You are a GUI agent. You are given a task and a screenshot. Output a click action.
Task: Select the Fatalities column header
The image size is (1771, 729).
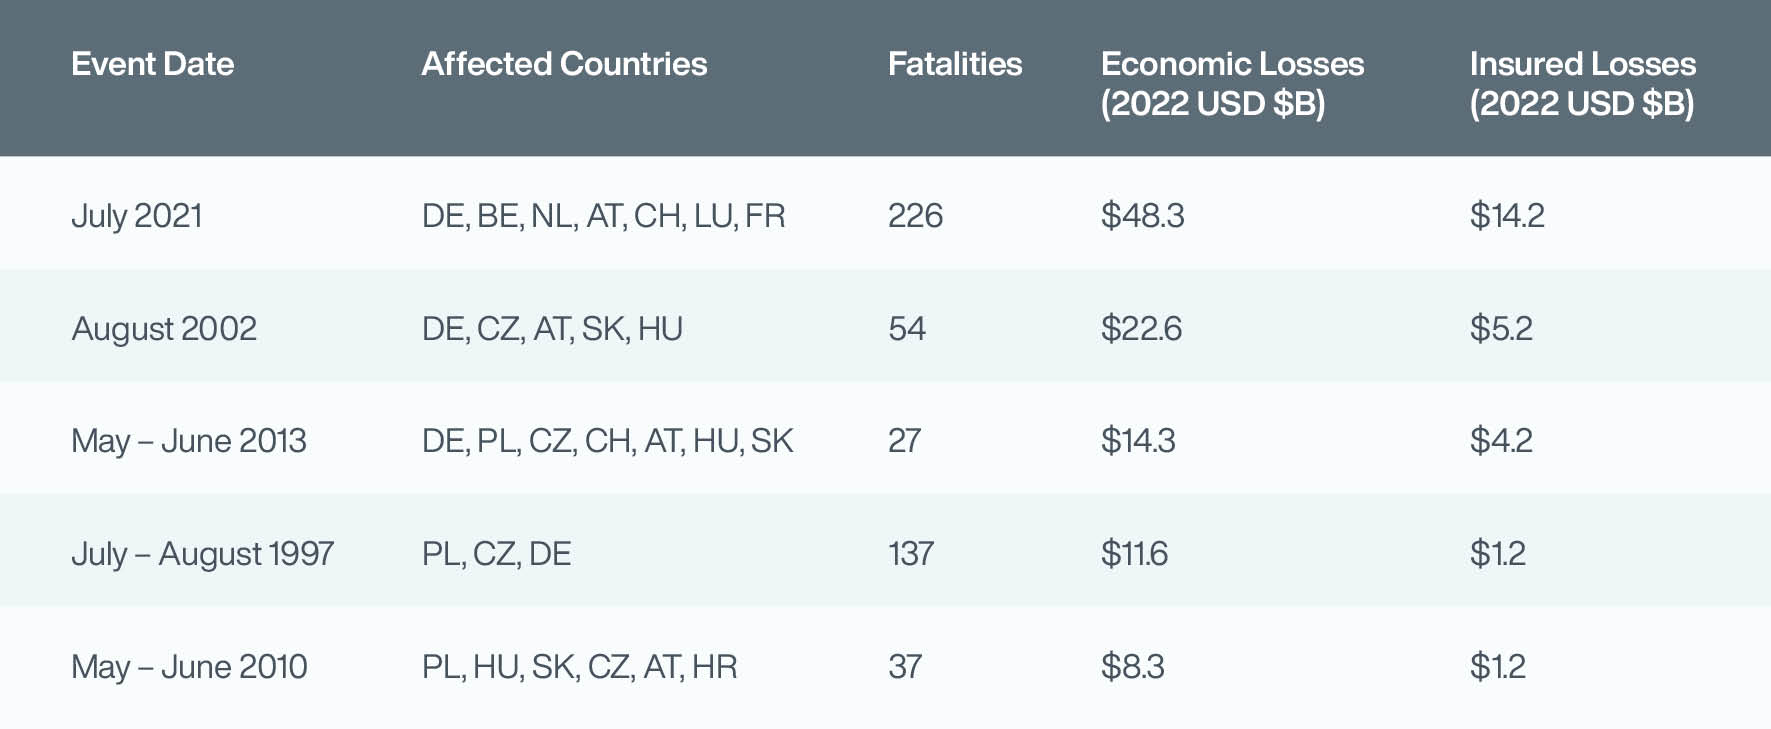tap(954, 64)
